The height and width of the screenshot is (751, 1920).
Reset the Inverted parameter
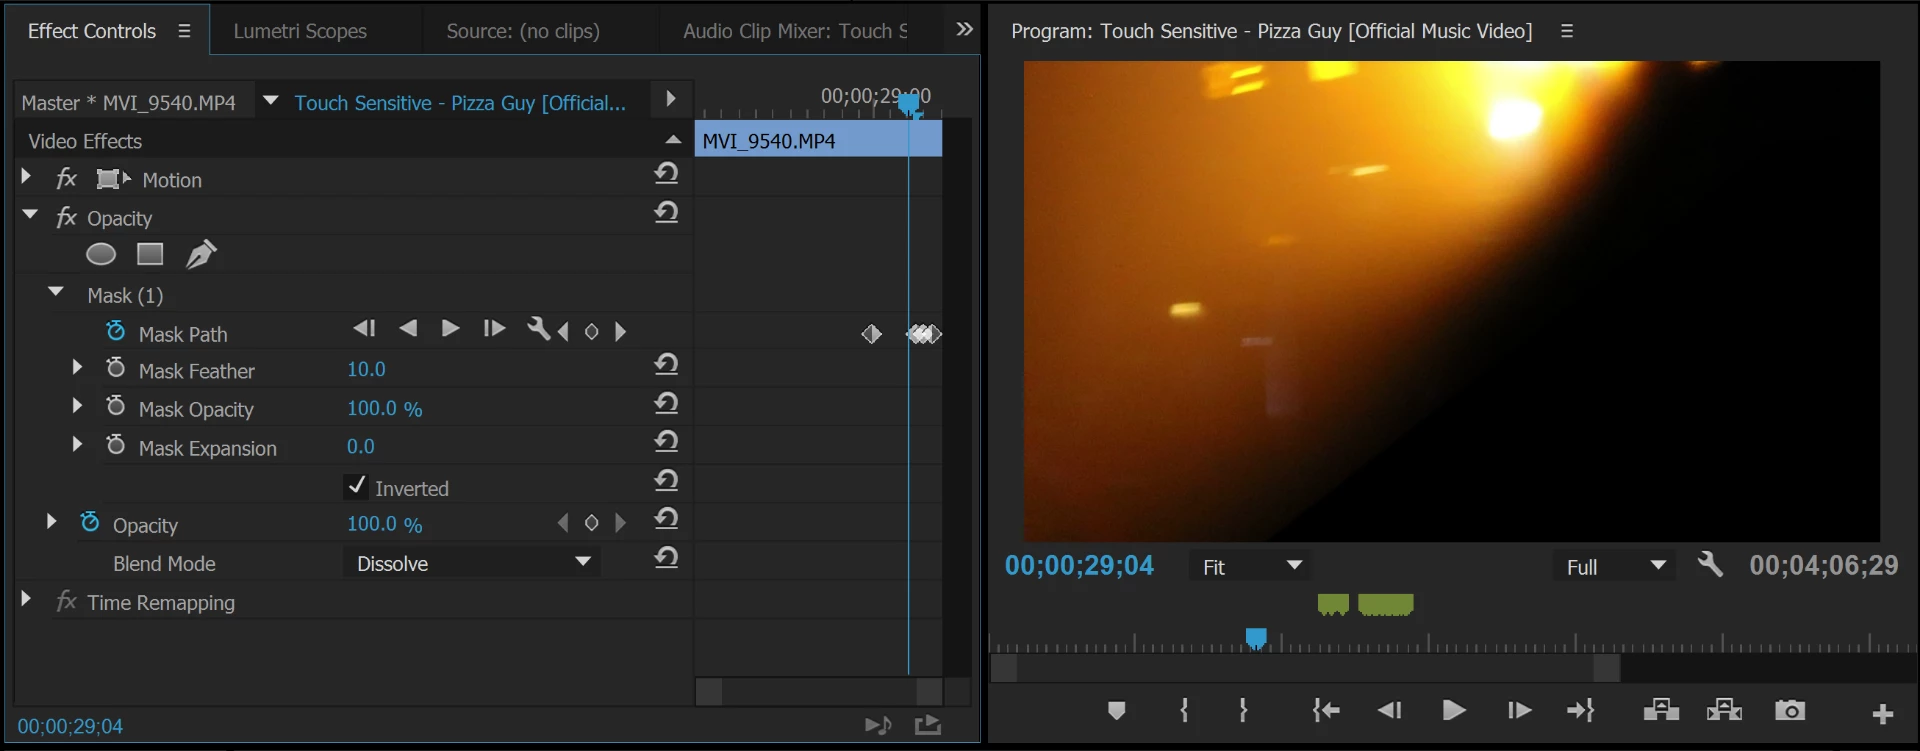pyautogui.click(x=667, y=481)
